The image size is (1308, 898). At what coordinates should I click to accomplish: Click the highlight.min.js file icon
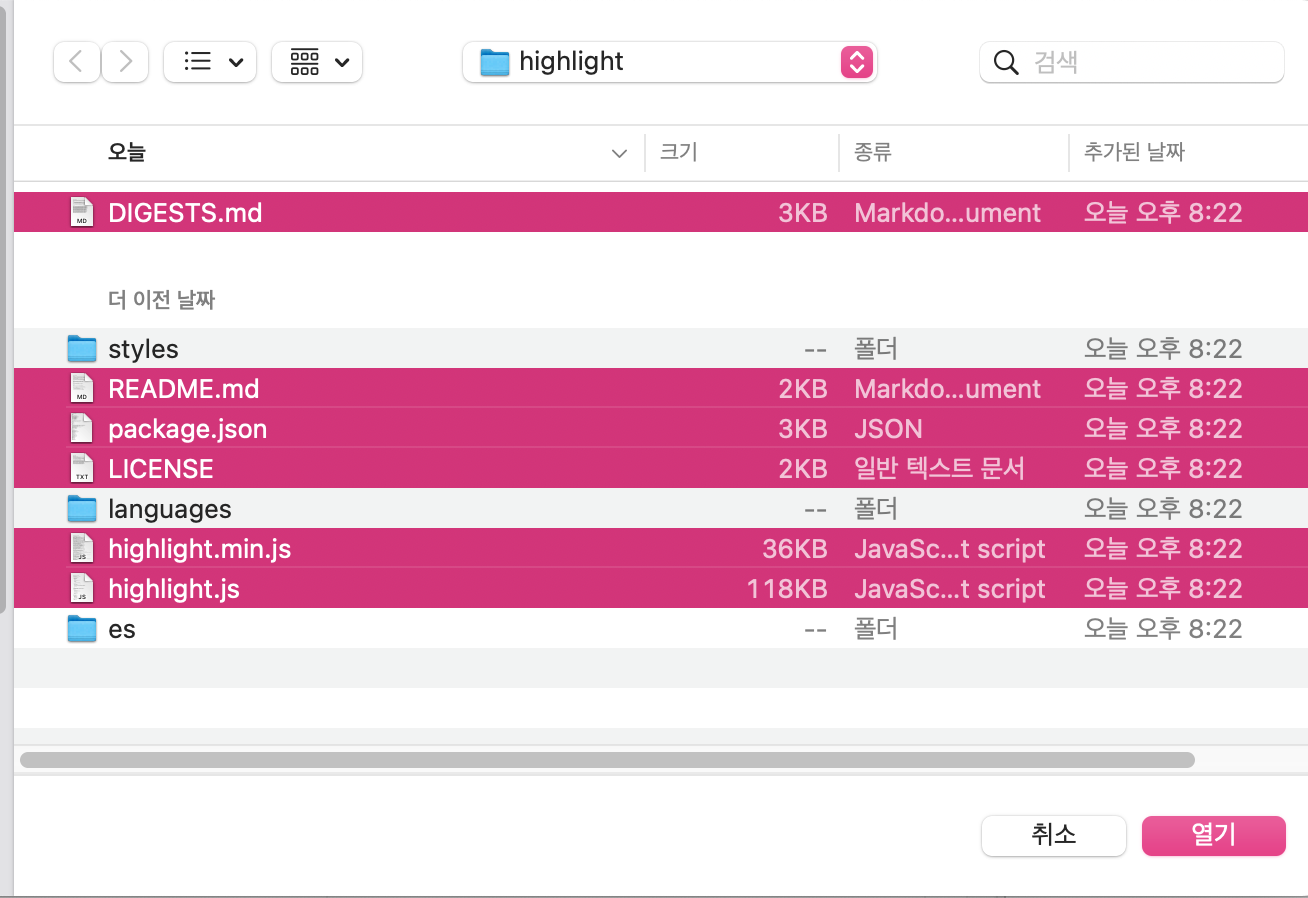click(82, 548)
